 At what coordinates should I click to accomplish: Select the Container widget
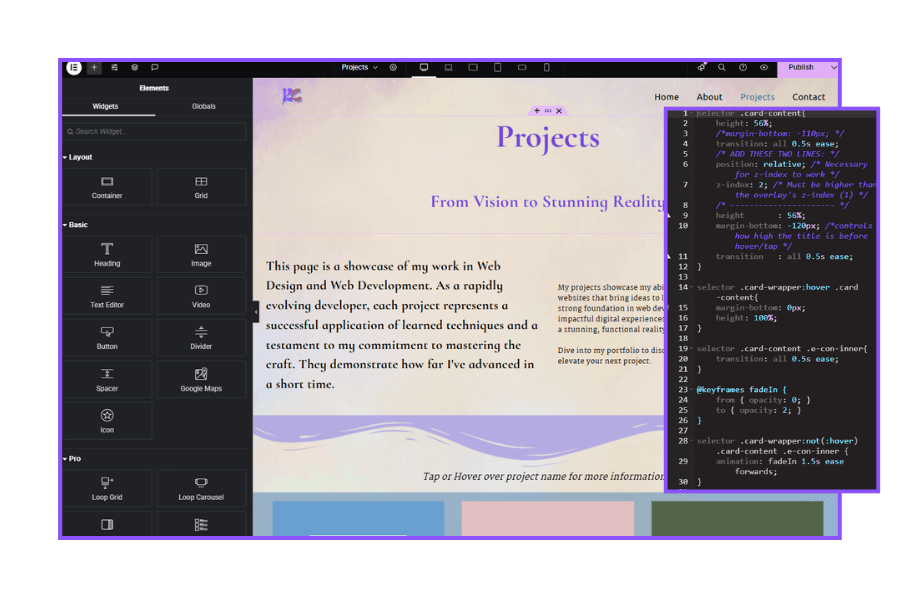point(107,186)
